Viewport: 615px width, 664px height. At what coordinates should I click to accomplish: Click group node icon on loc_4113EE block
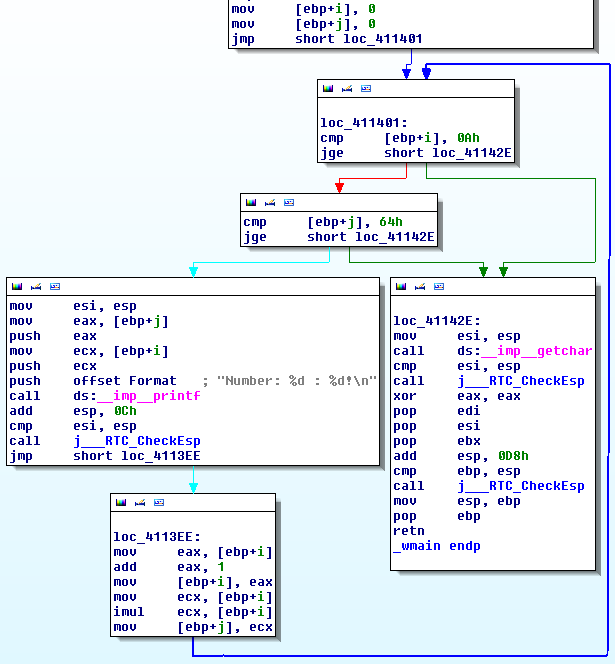pos(159,502)
